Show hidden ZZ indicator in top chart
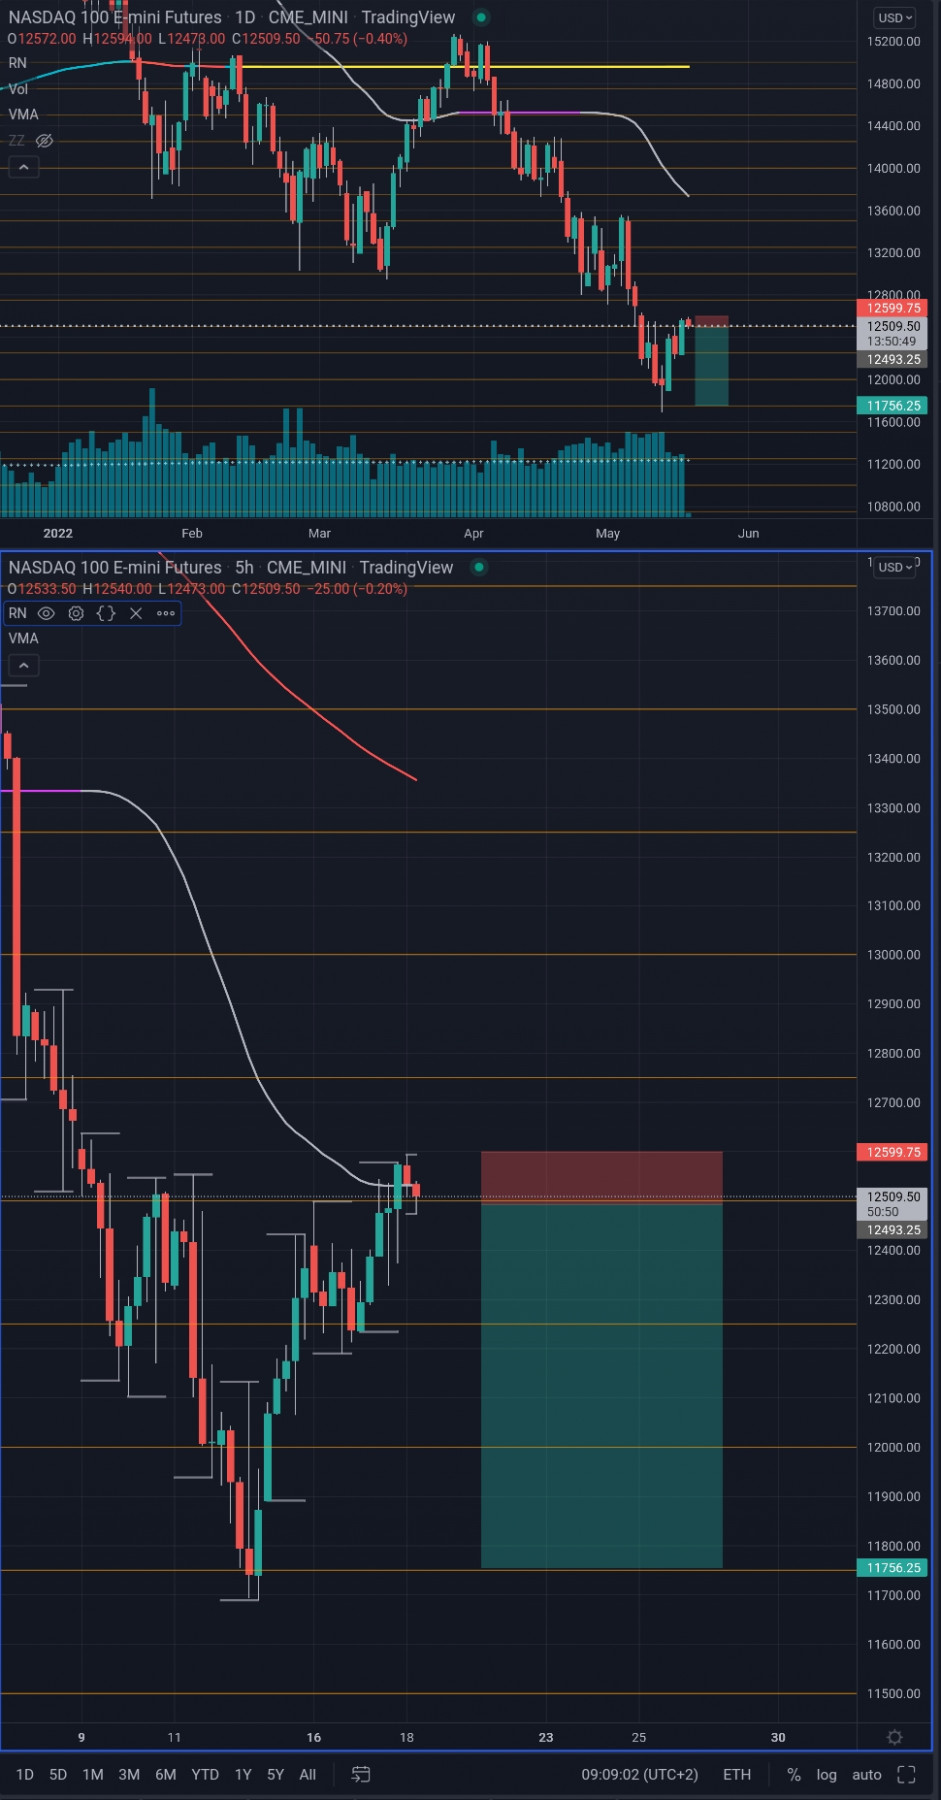941x1800 pixels. pyautogui.click(x=44, y=141)
